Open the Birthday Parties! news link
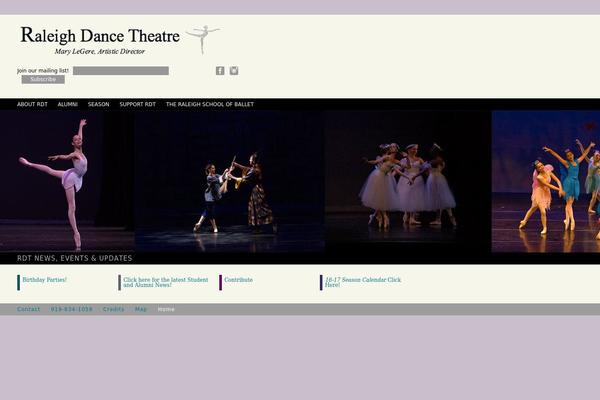 tap(44, 280)
